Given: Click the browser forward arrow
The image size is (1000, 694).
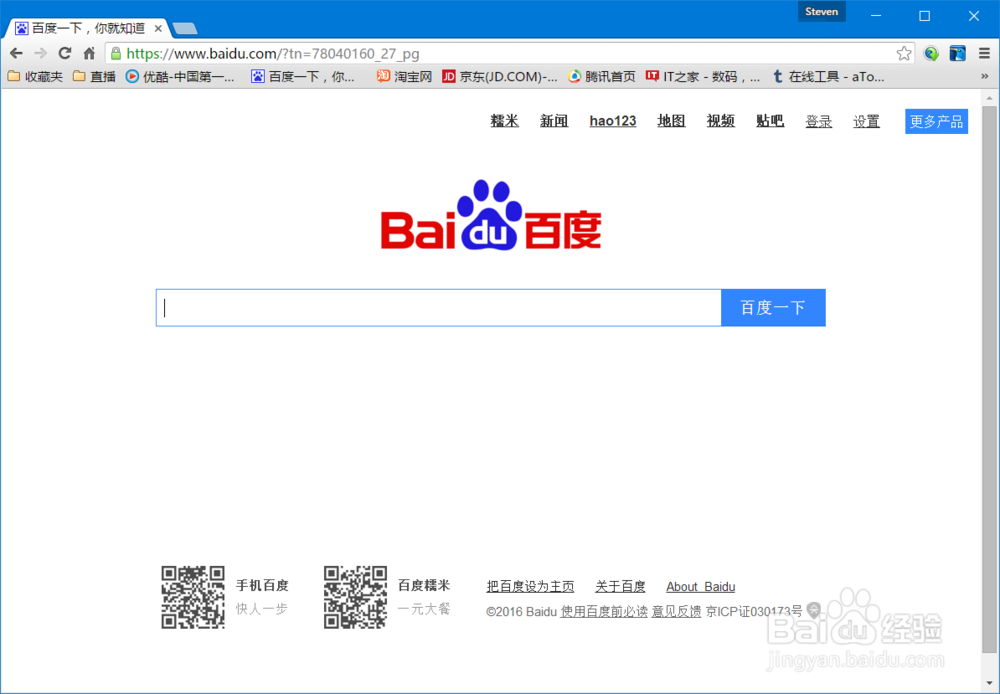Looking at the screenshot, I should pos(40,54).
